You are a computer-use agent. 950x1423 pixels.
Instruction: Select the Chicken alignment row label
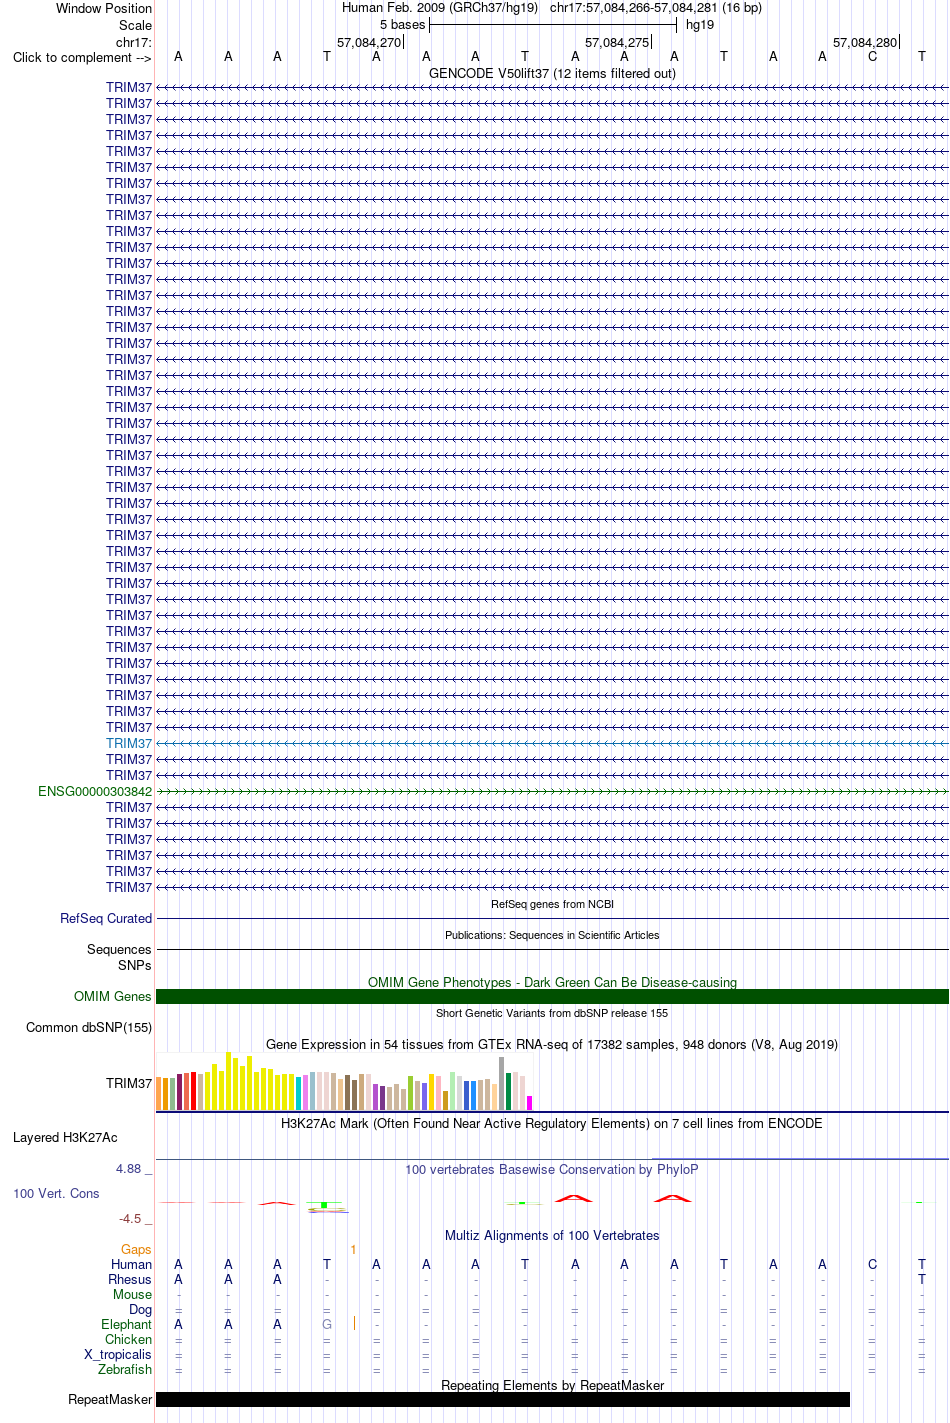coord(128,1339)
